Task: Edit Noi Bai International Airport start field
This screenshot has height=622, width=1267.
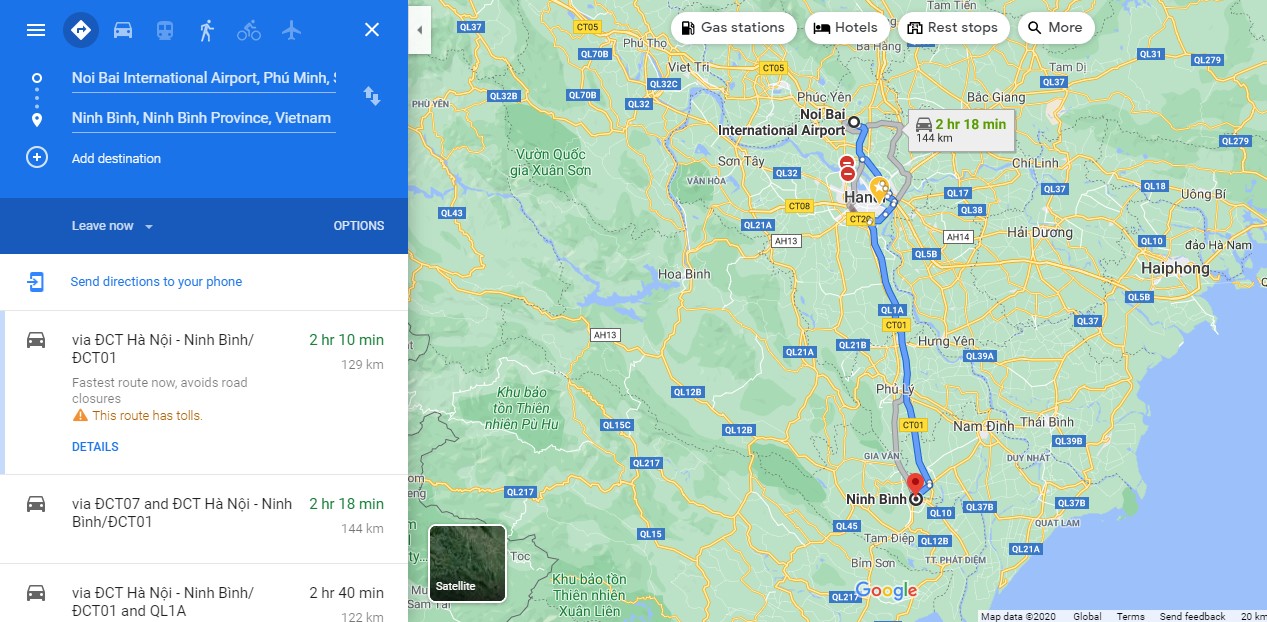Action: coord(204,78)
